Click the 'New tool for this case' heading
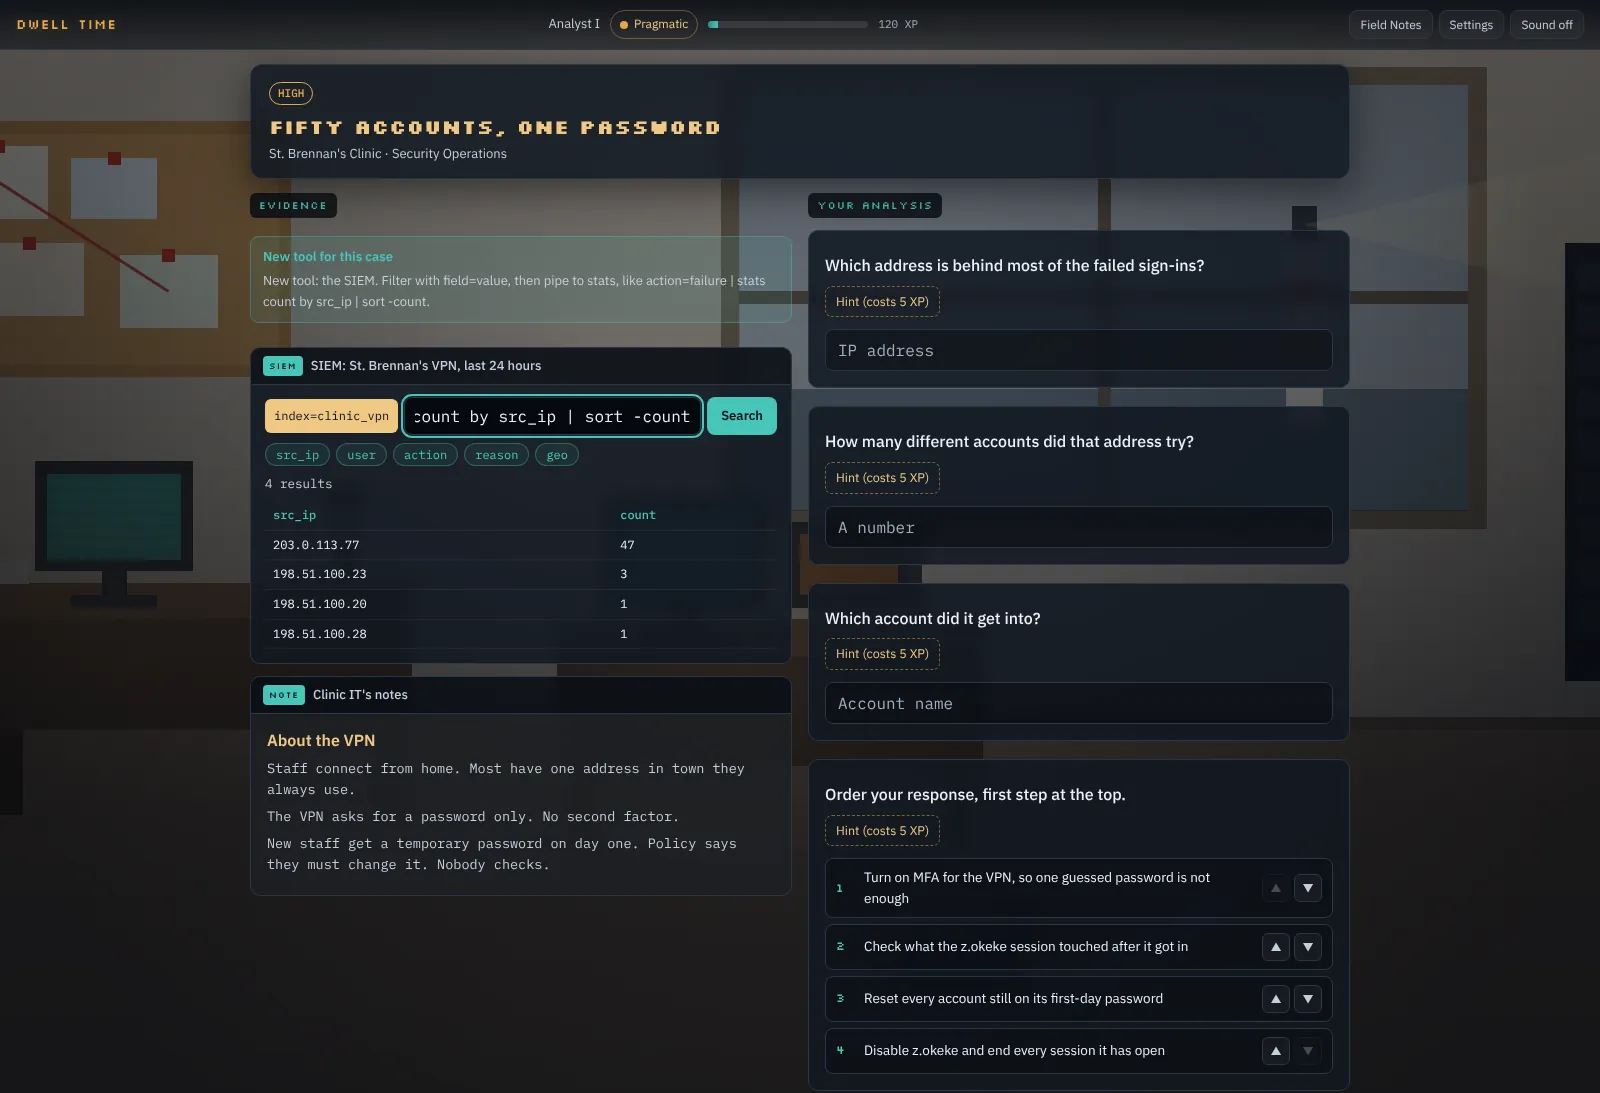The height and width of the screenshot is (1093, 1600). point(328,257)
